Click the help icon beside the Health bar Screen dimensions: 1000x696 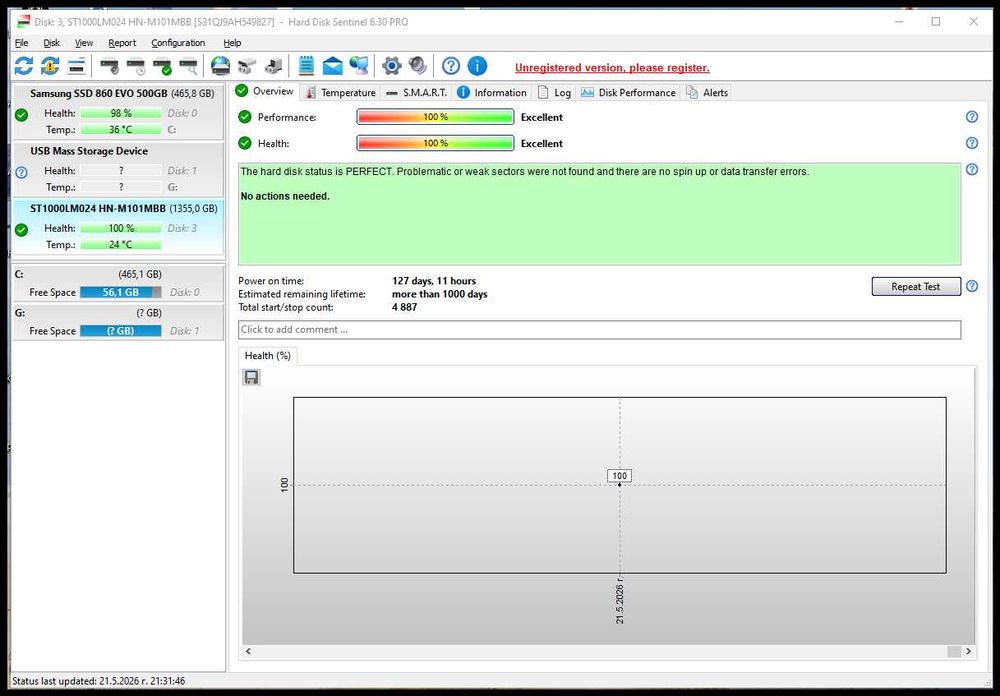(x=971, y=143)
